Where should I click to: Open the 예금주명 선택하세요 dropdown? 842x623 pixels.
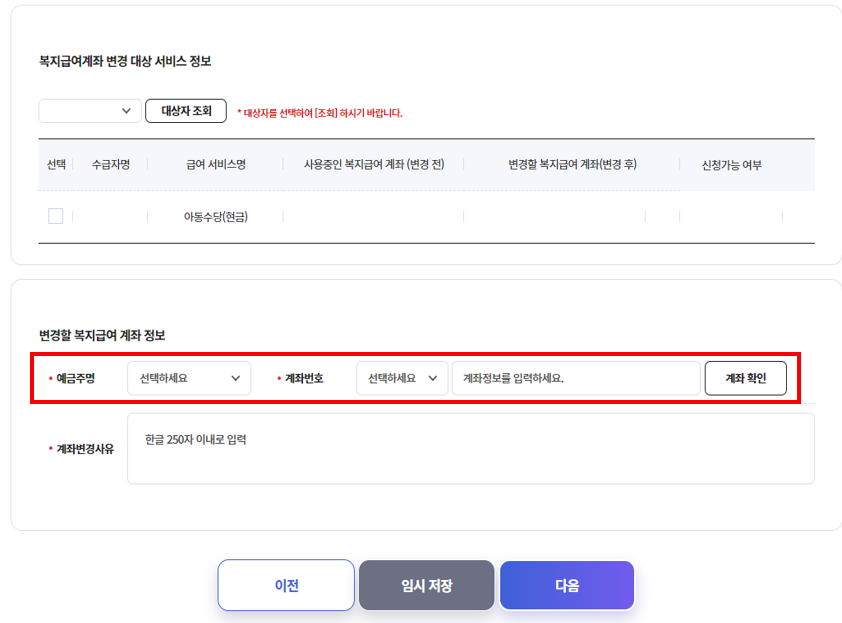[189, 378]
